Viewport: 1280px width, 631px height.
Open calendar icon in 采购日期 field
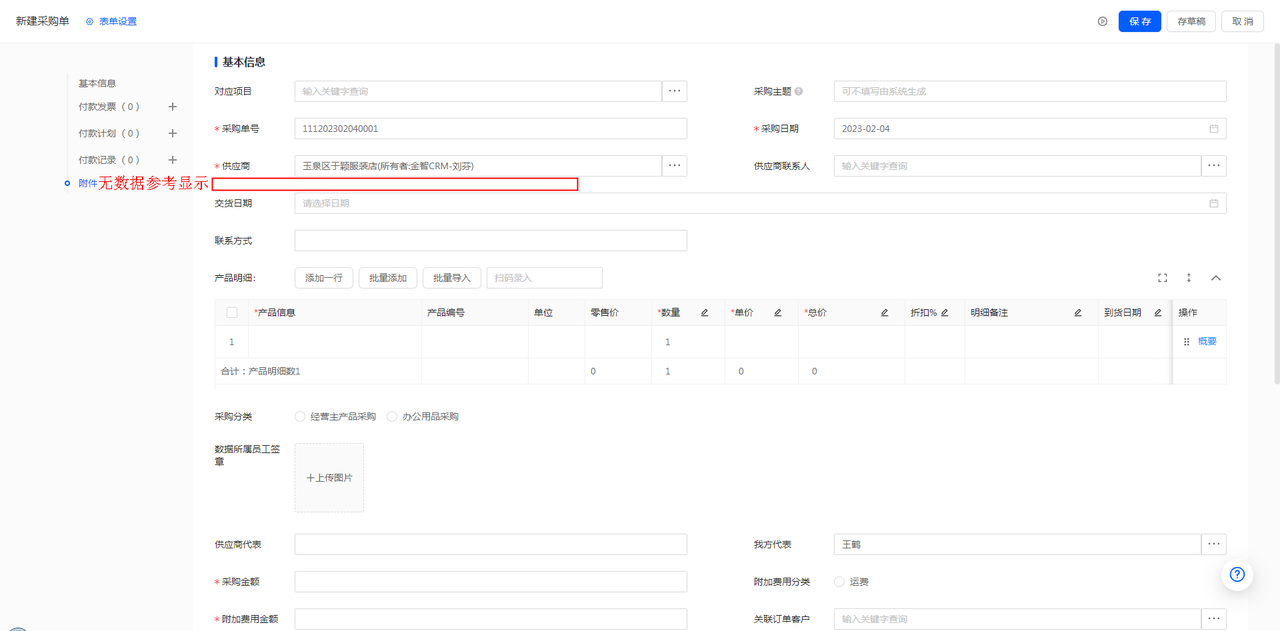coord(1214,129)
